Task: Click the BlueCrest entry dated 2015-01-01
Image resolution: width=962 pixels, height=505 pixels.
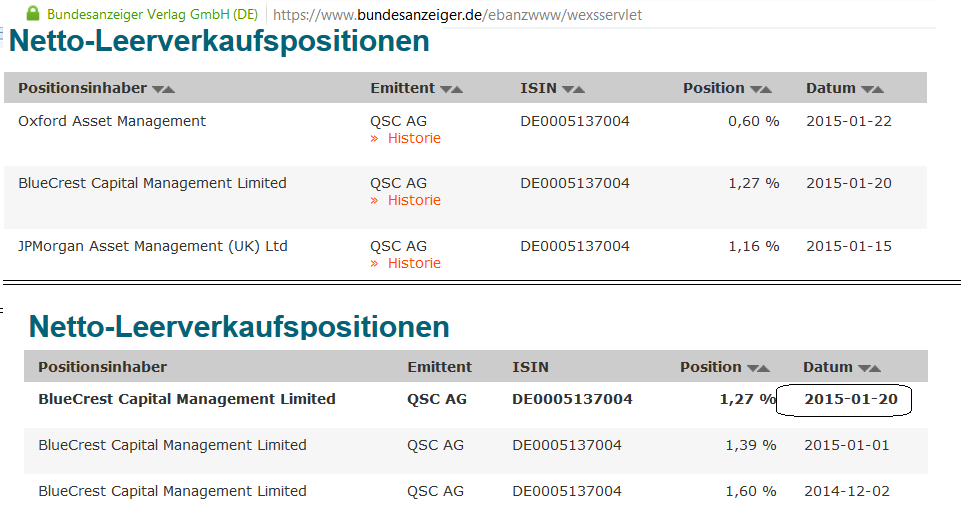Action: coord(172,445)
